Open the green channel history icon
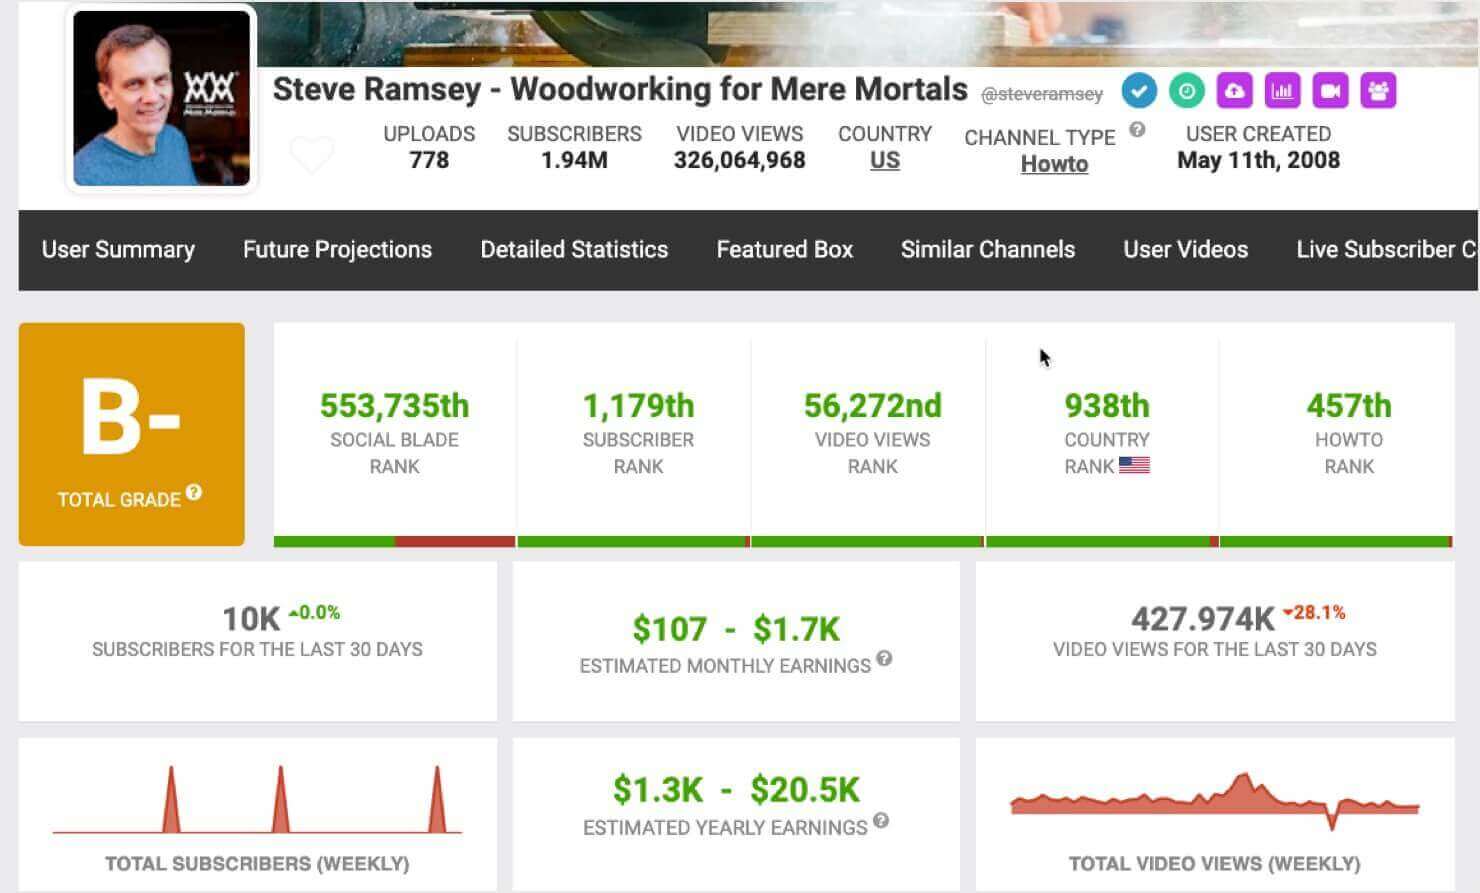Screen dimensions: 1480x893 click(x=1186, y=90)
